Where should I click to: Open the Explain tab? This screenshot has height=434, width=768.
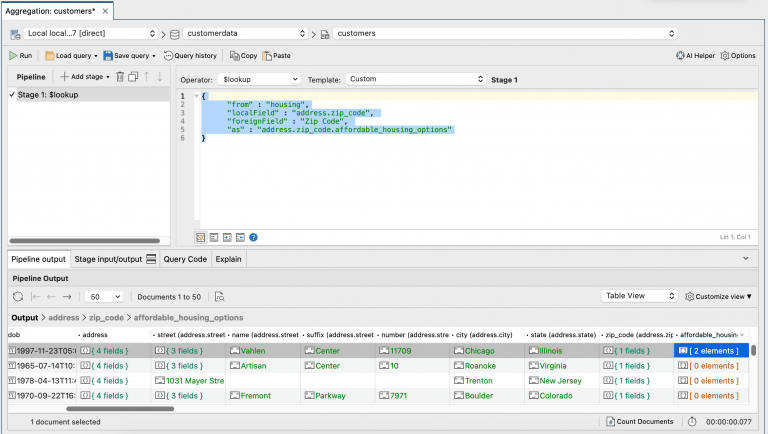tap(229, 259)
